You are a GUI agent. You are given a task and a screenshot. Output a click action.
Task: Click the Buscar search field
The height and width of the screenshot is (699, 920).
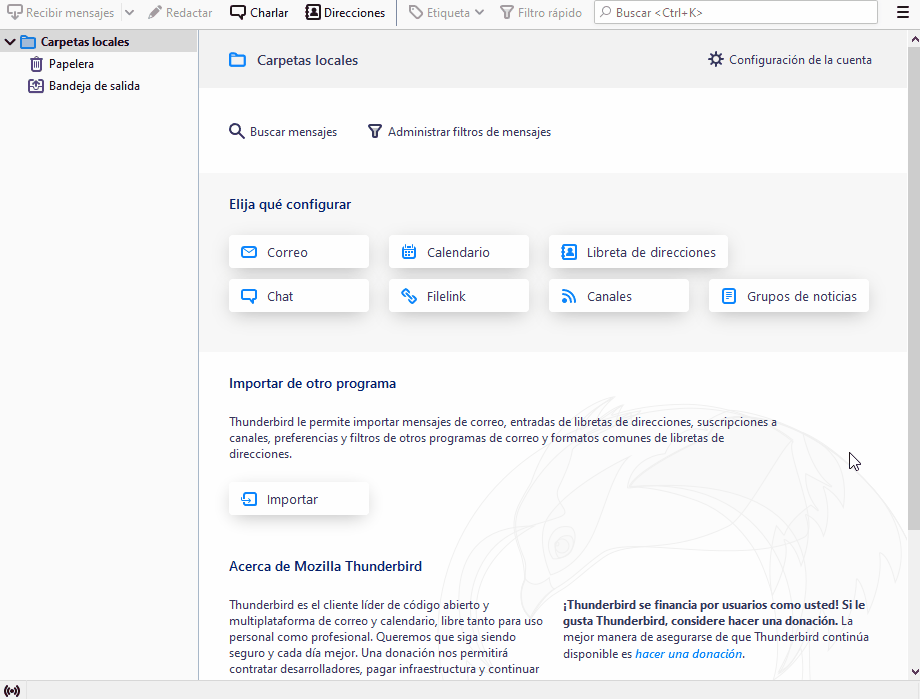pos(736,12)
